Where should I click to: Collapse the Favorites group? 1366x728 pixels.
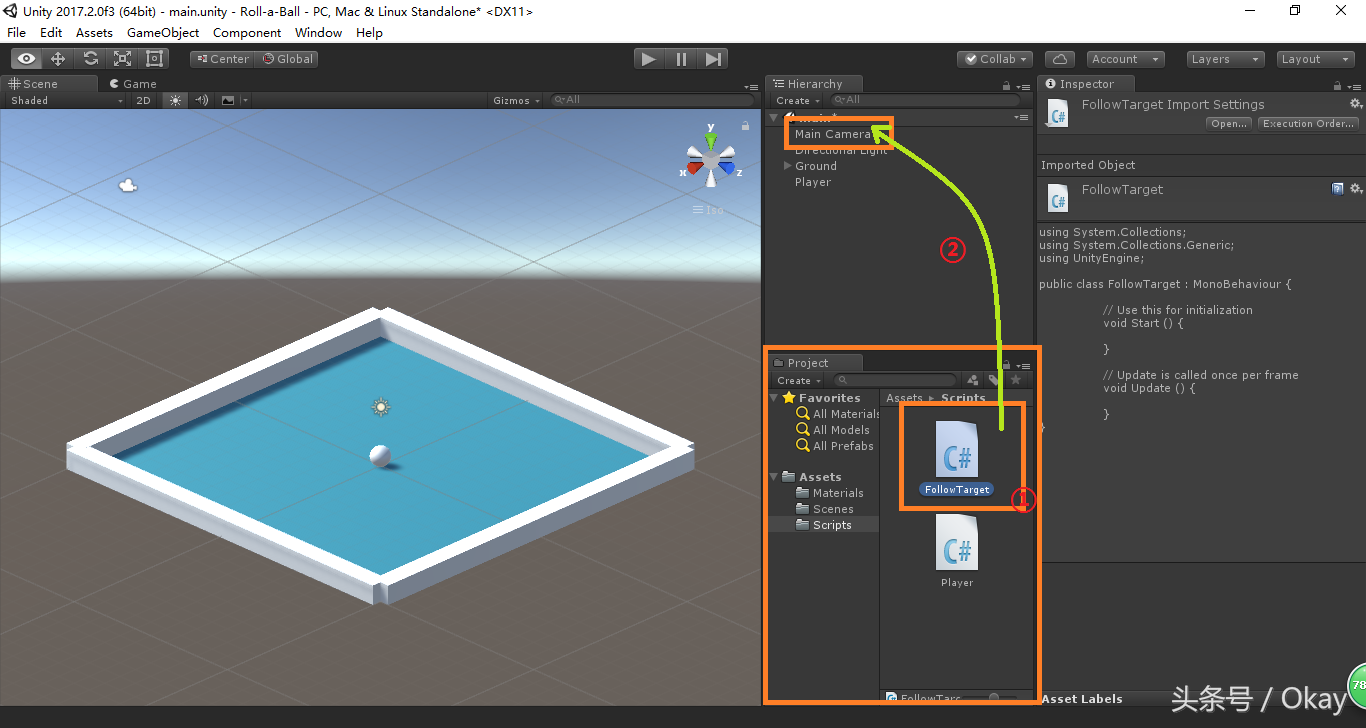coord(774,398)
